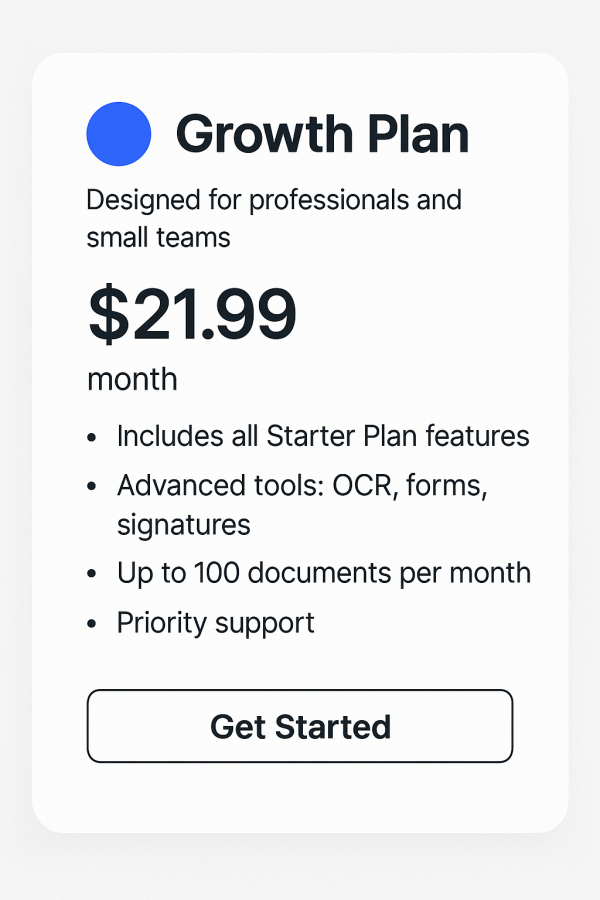Select 'Includes all Starter Plan features' item
The height and width of the screenshot is (900, 600).
322,436
